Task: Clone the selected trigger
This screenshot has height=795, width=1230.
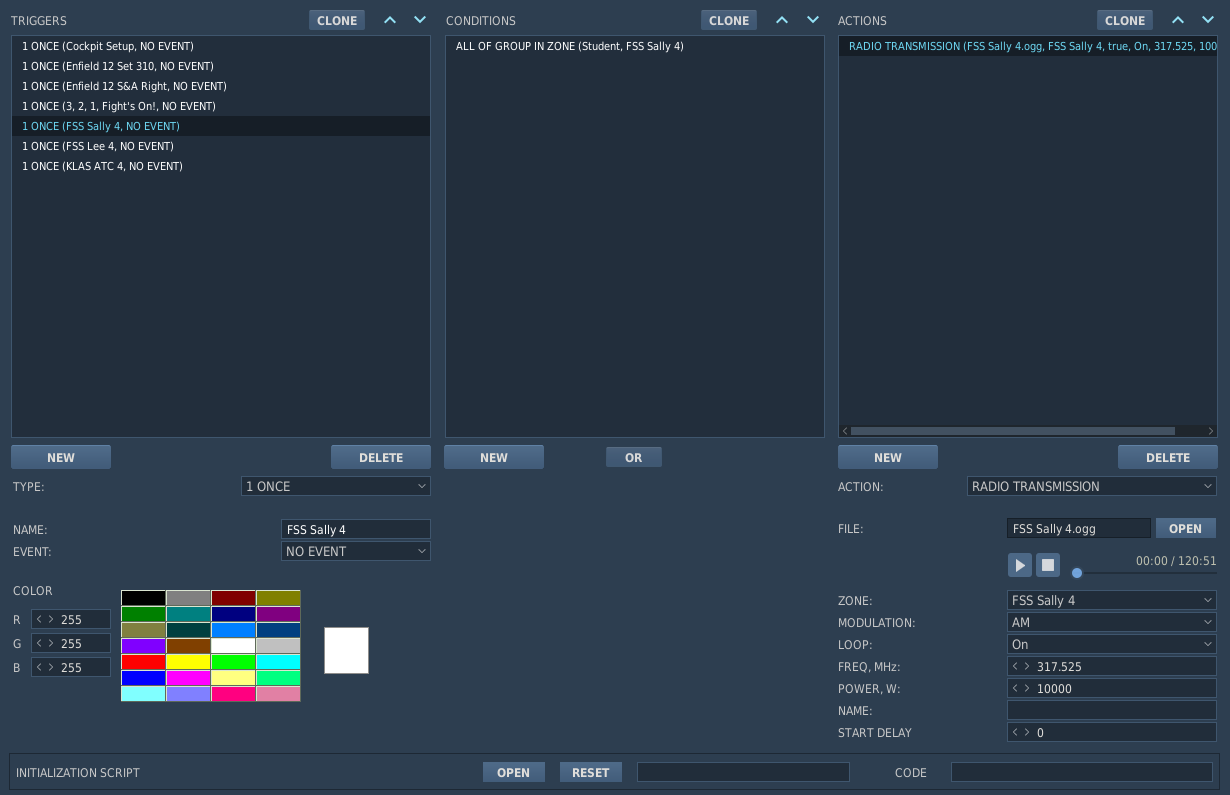Action: click(337, 20)
